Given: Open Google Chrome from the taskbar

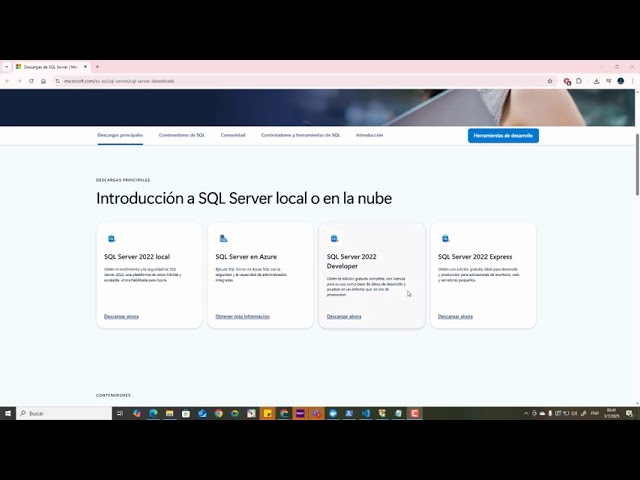Looking at the screenshot, I should click(x=219, y=413).
